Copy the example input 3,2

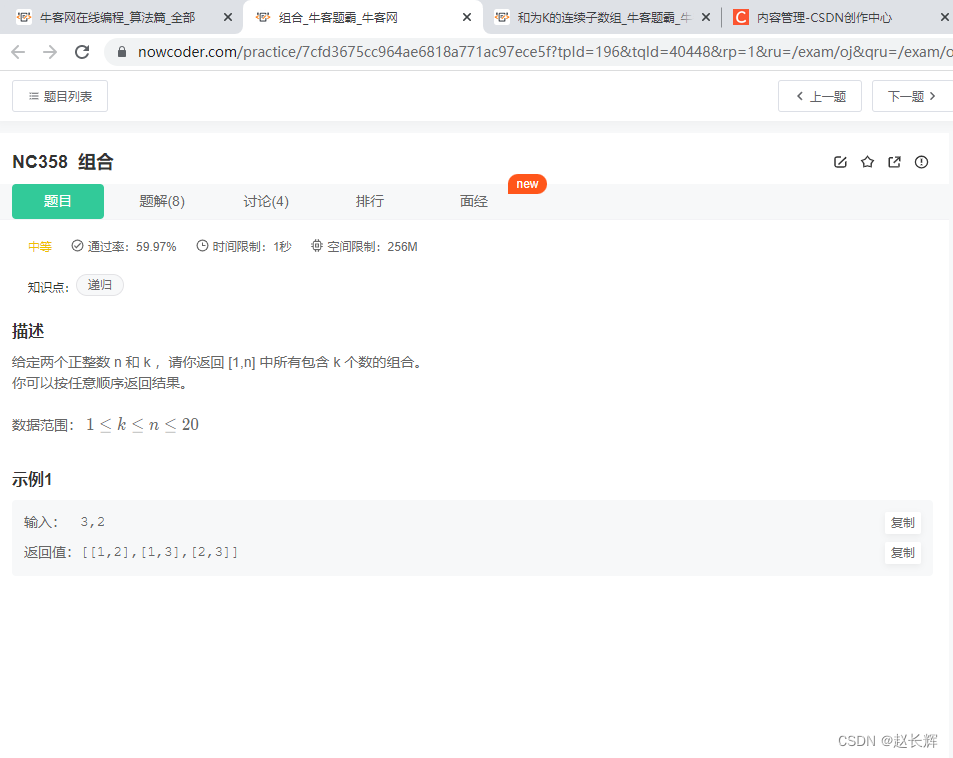(902, 521)
